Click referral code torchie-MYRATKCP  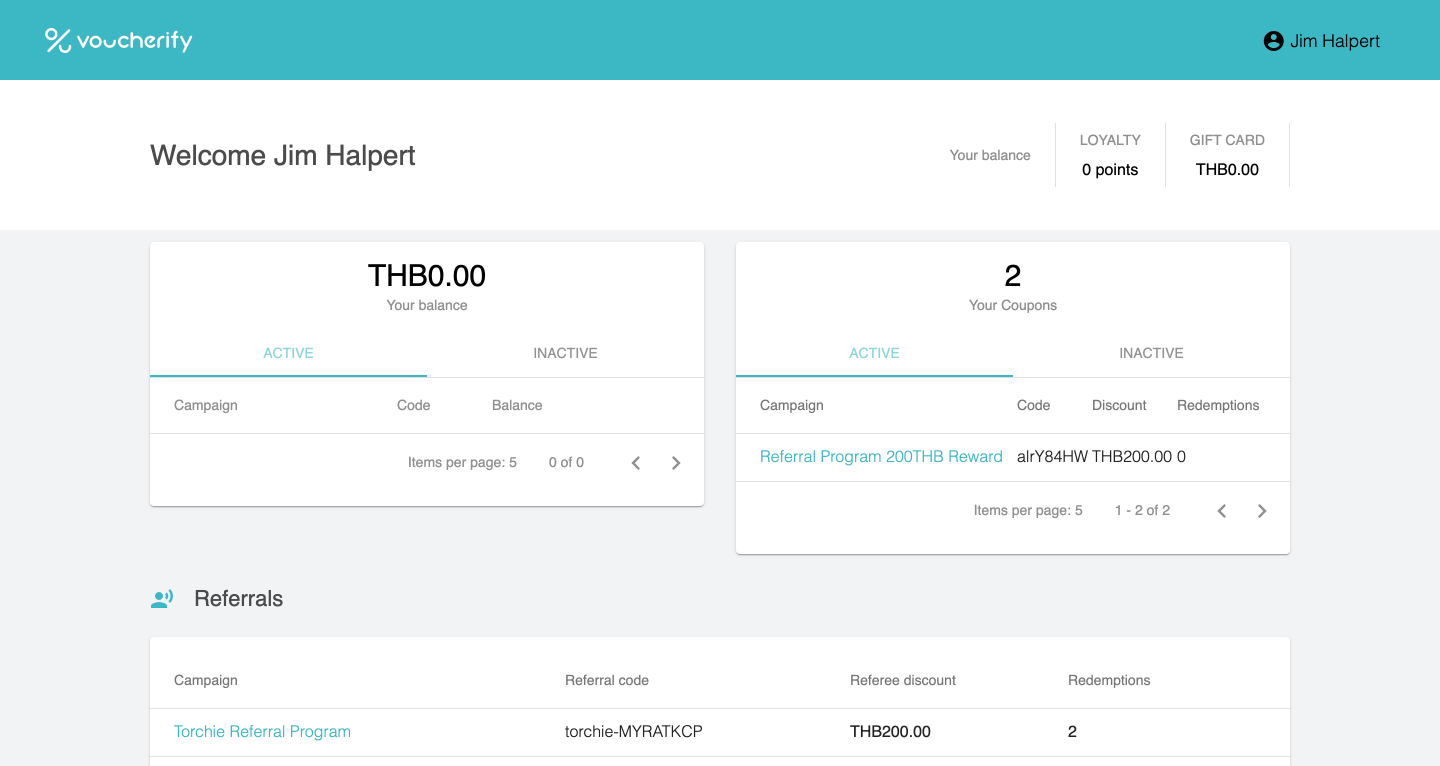[634, 732]
